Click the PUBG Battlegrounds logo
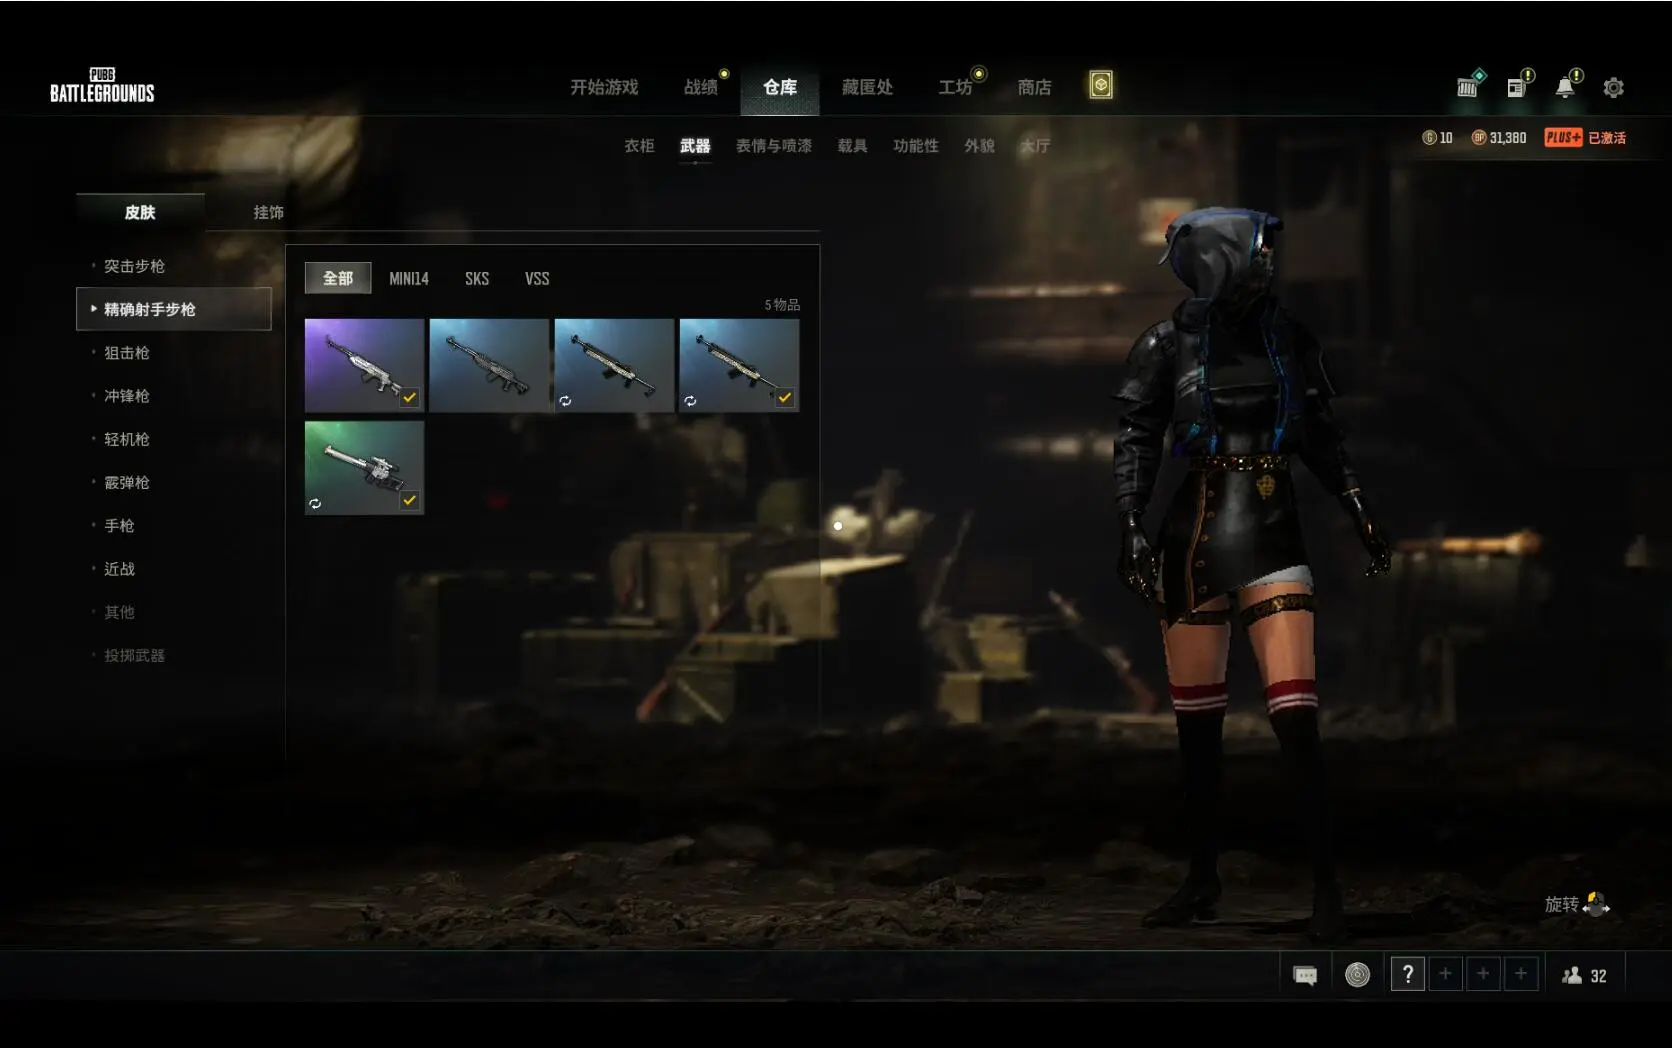The image size is (1672, 1048). 102,86
